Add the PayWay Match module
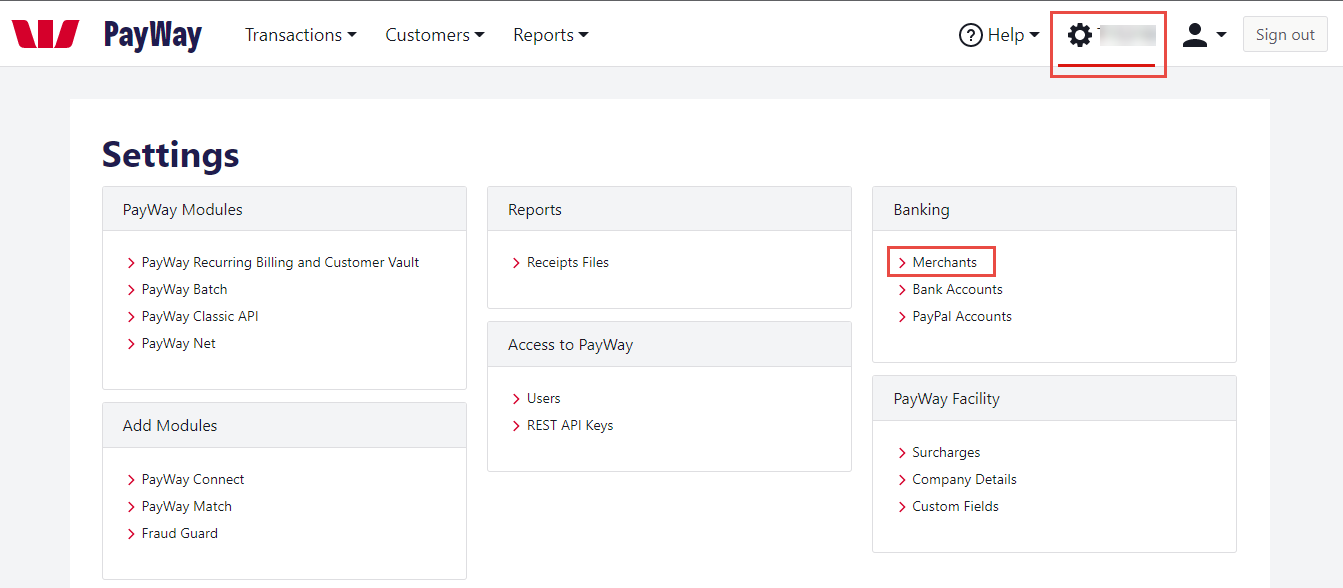 click(187, 507)
